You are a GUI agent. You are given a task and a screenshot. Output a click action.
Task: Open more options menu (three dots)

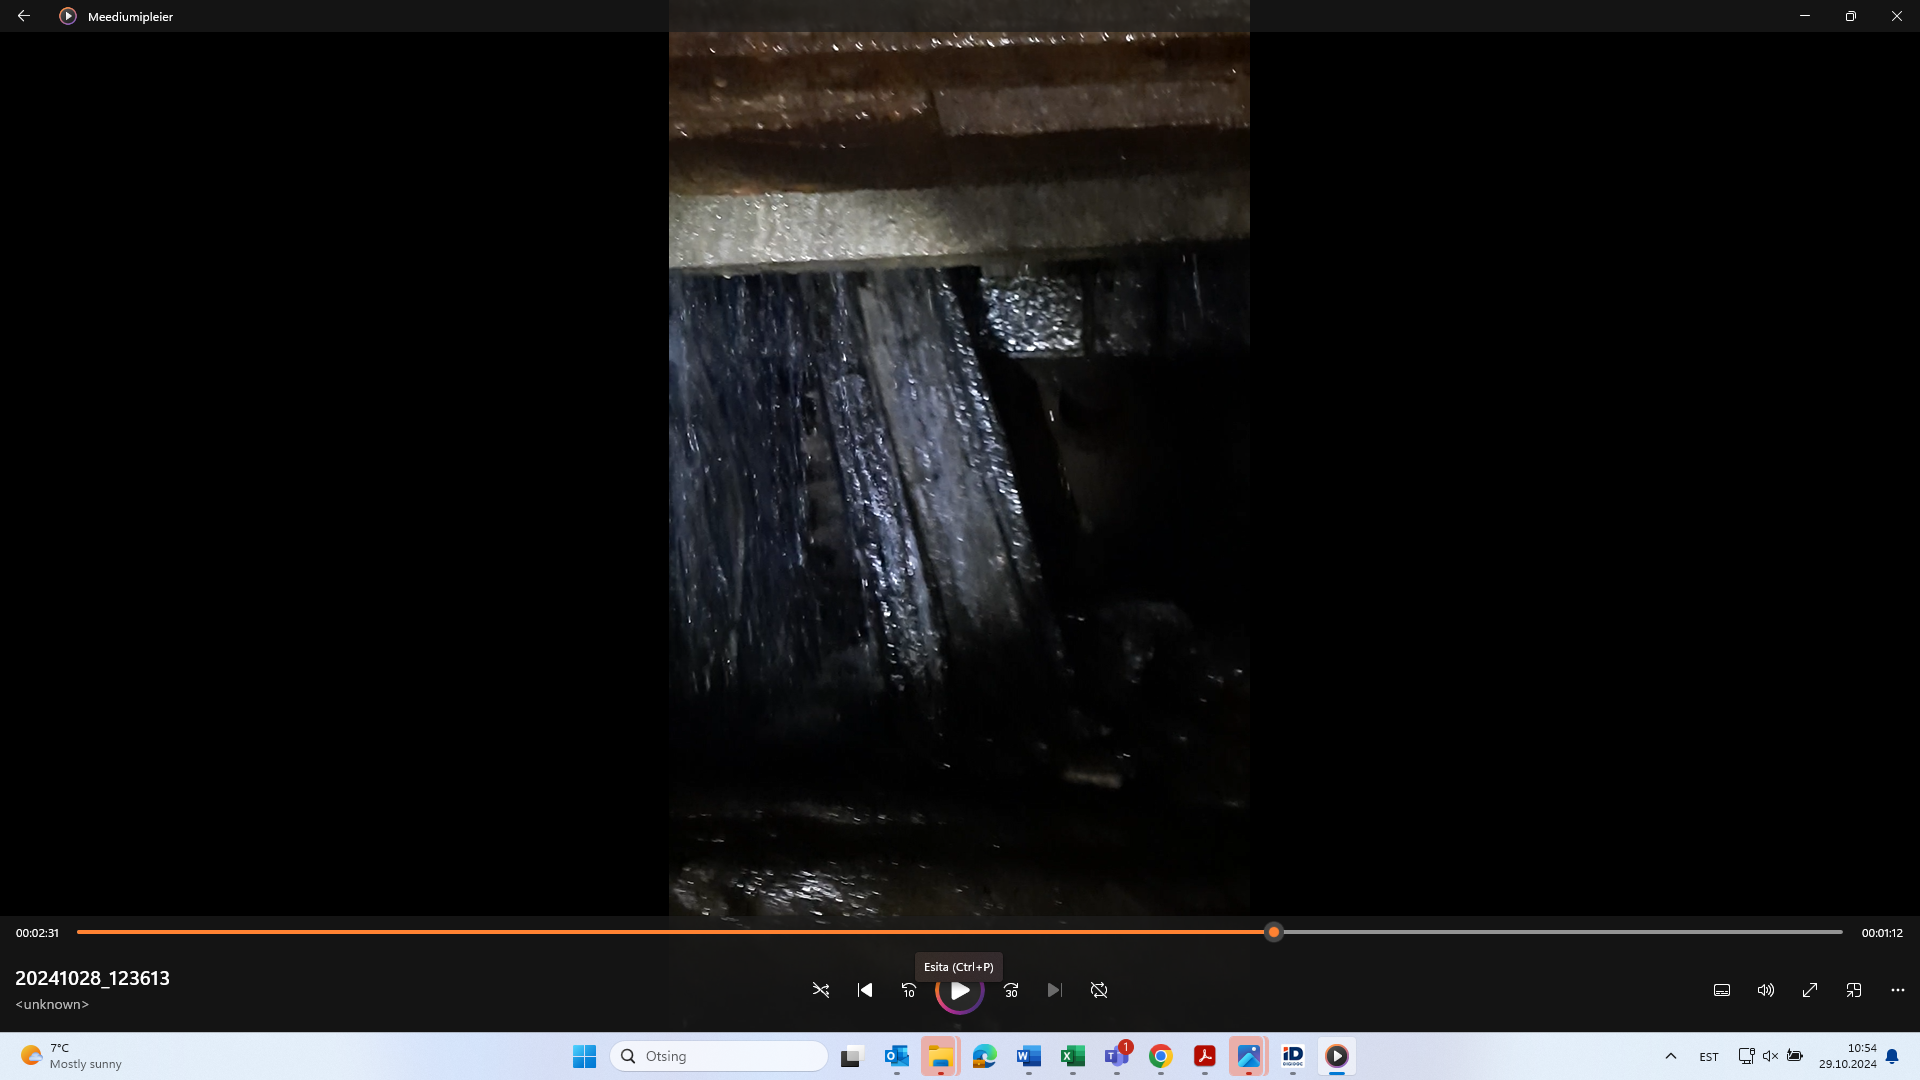(1898, 990)
